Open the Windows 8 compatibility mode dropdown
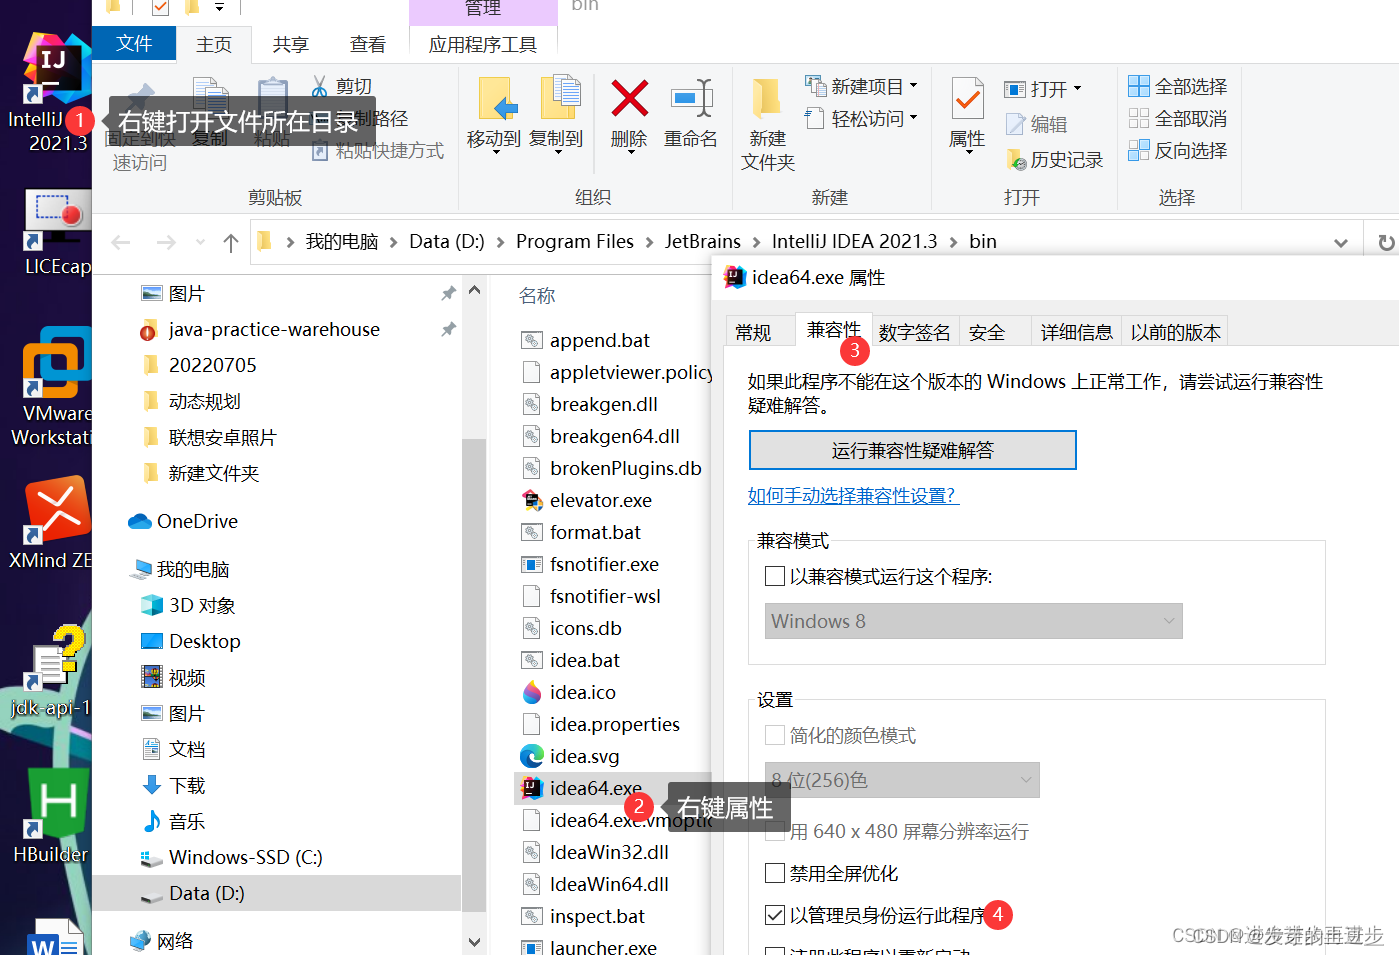1399x955 pixels. (1167, 621)
